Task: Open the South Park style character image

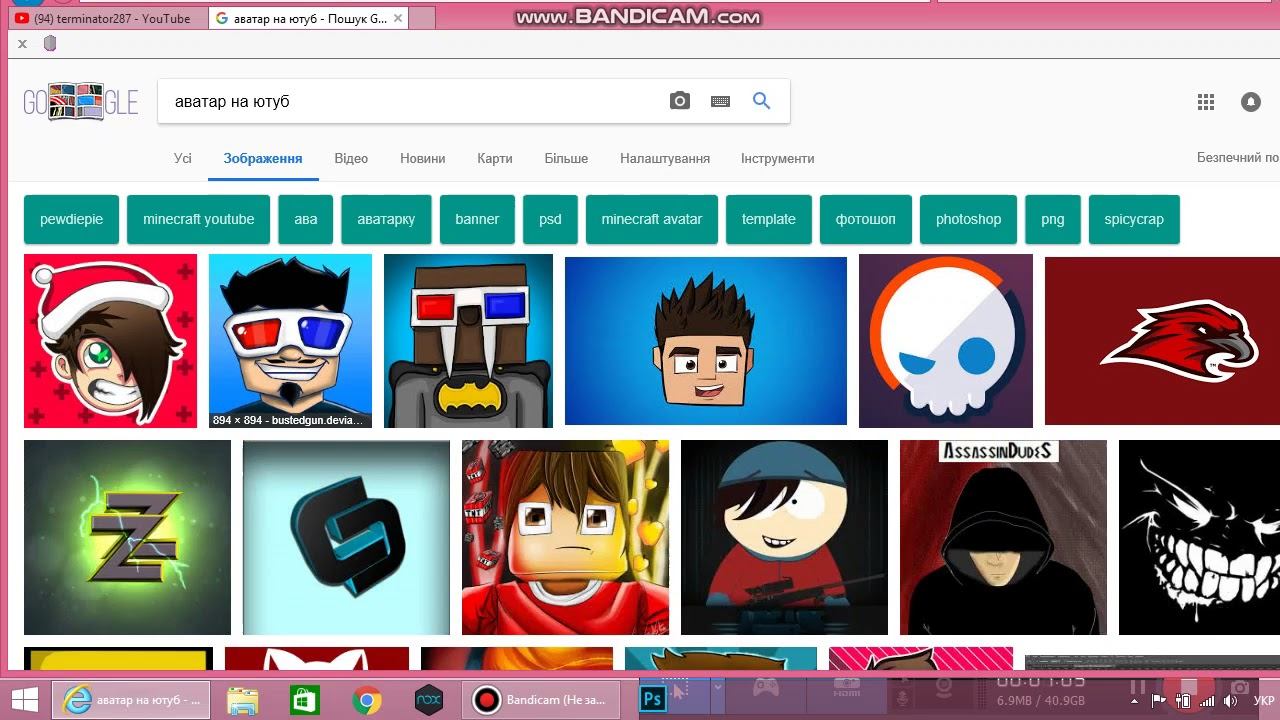Action: (x=784, y=537)
